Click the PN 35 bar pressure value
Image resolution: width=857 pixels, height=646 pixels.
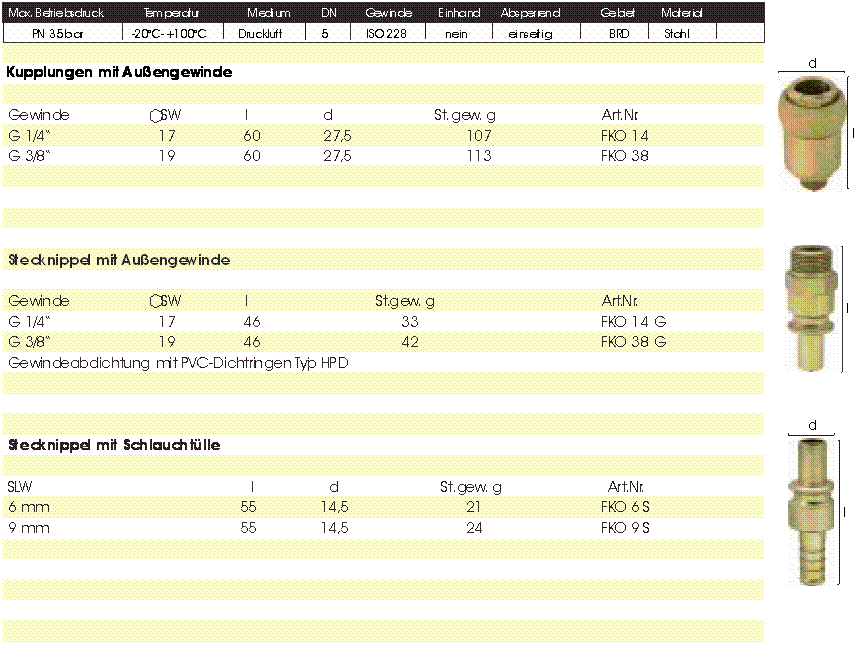click(57, 33)
